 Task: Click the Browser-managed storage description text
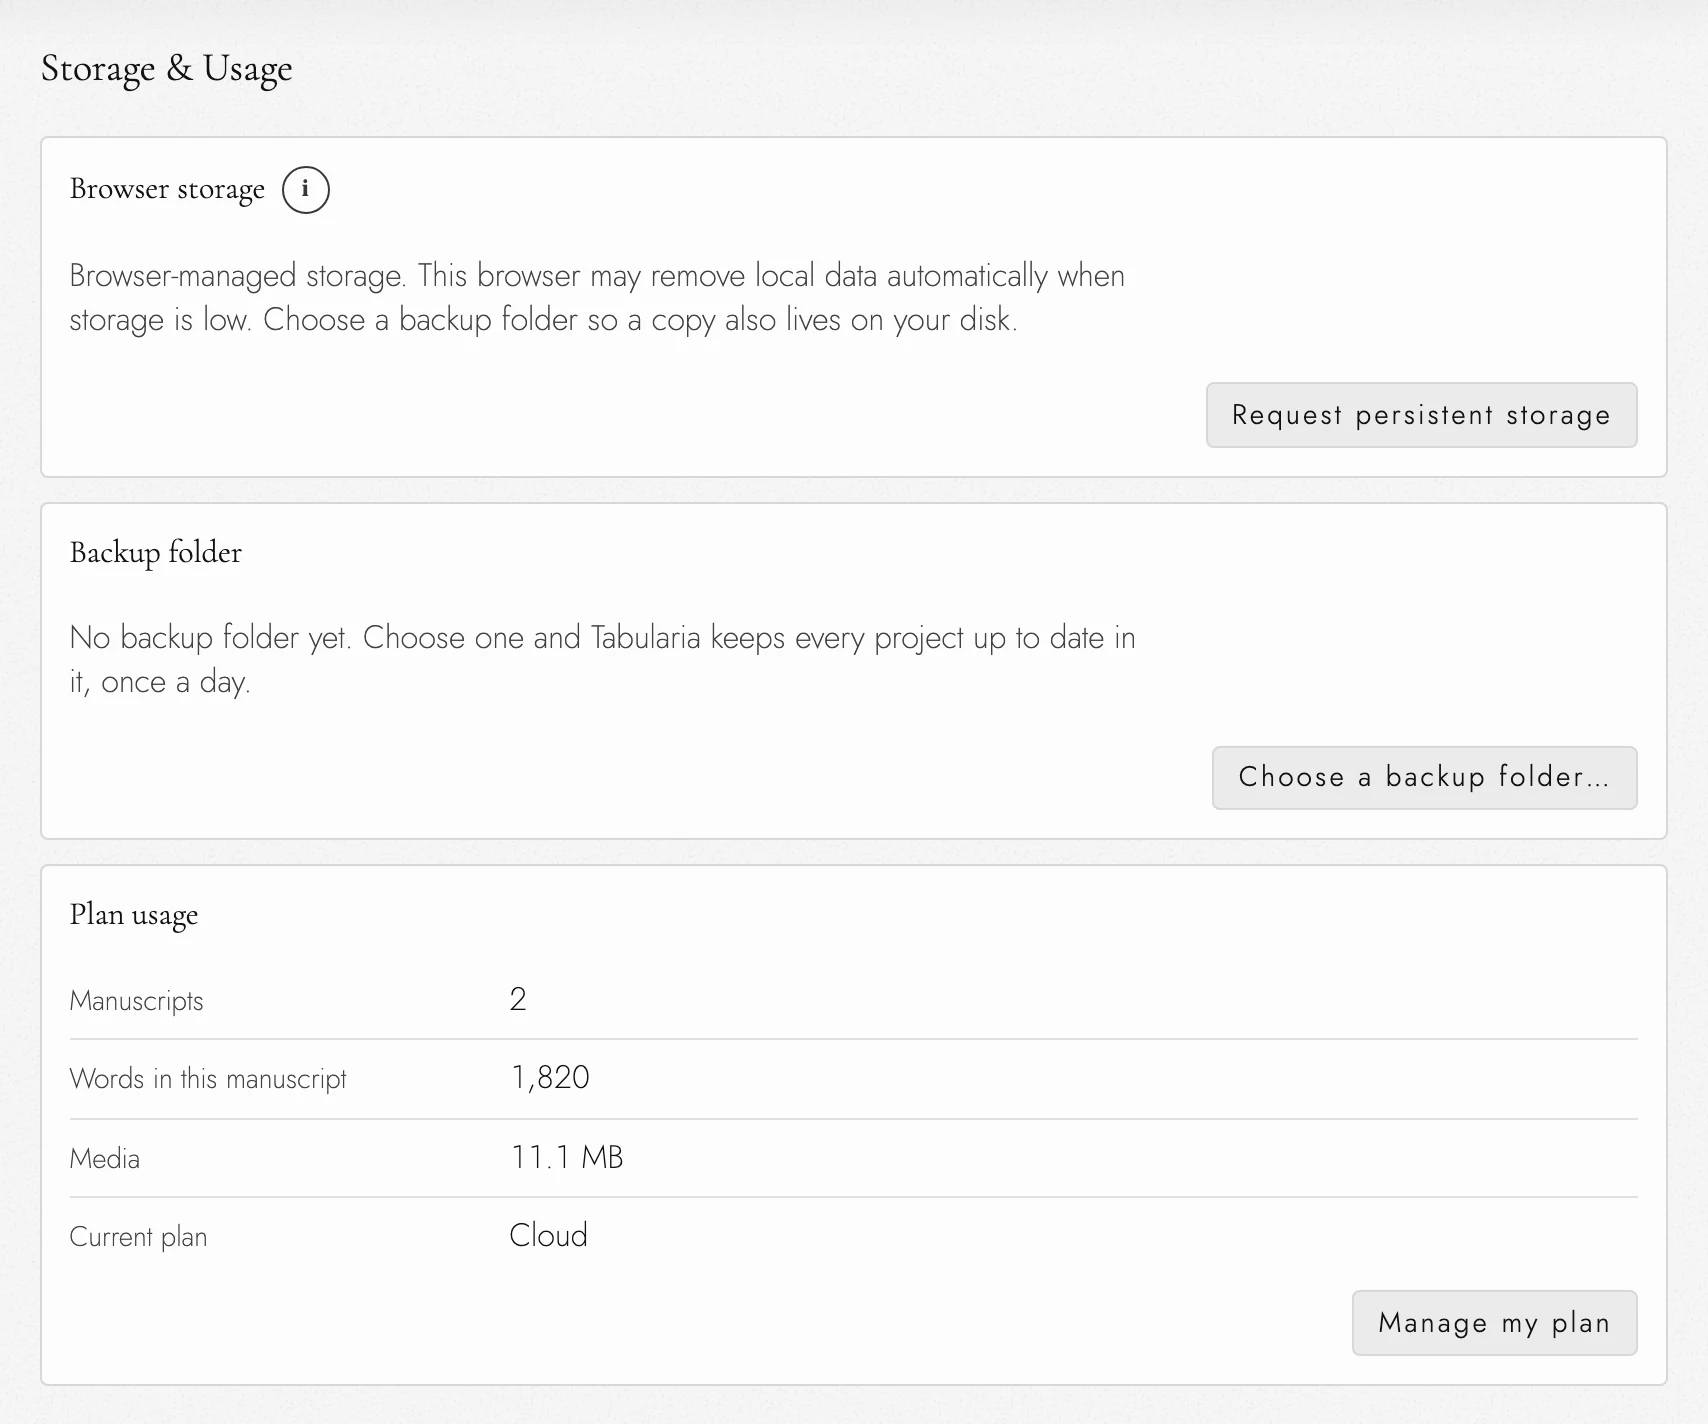pyautogui.click(x=597, y=298)
